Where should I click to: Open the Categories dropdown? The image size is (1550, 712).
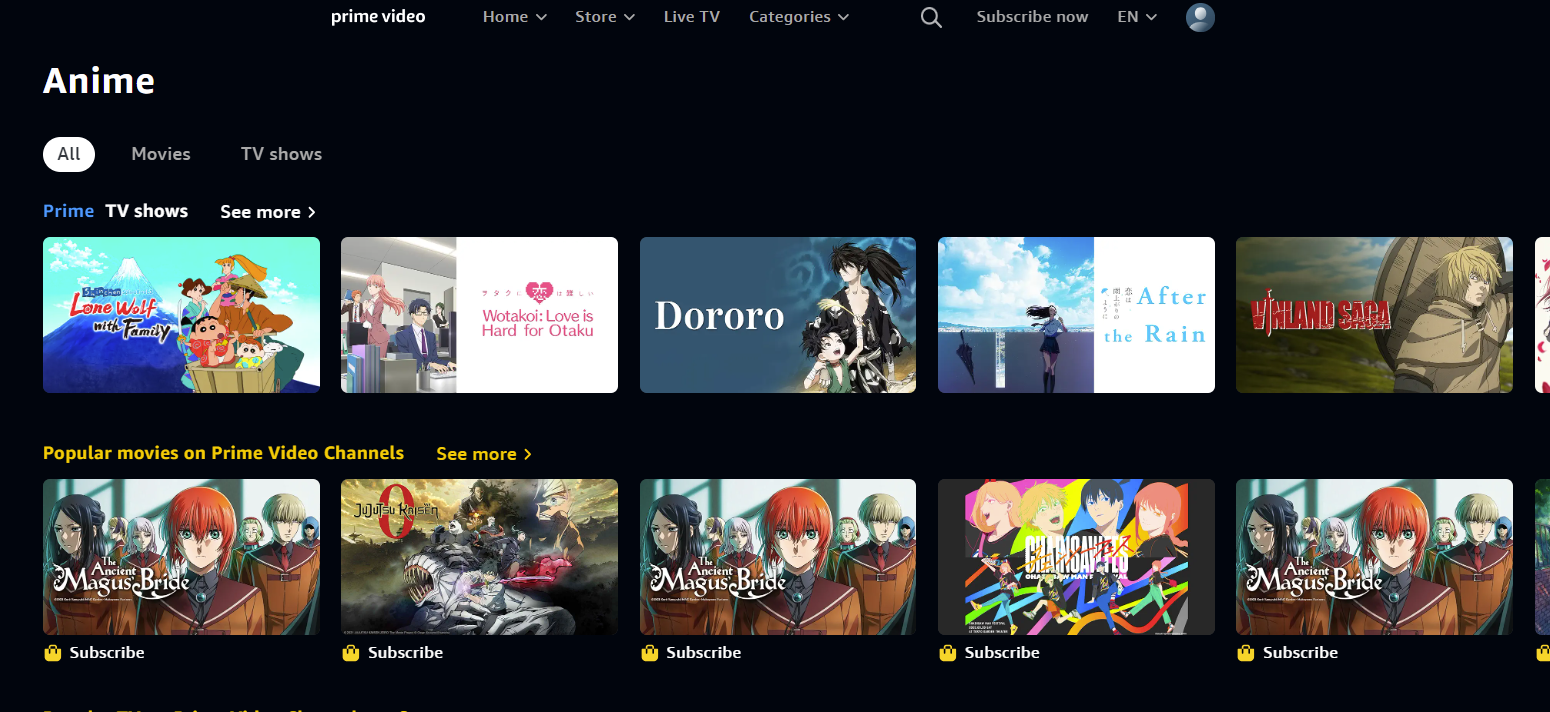(x=799, y=17)
